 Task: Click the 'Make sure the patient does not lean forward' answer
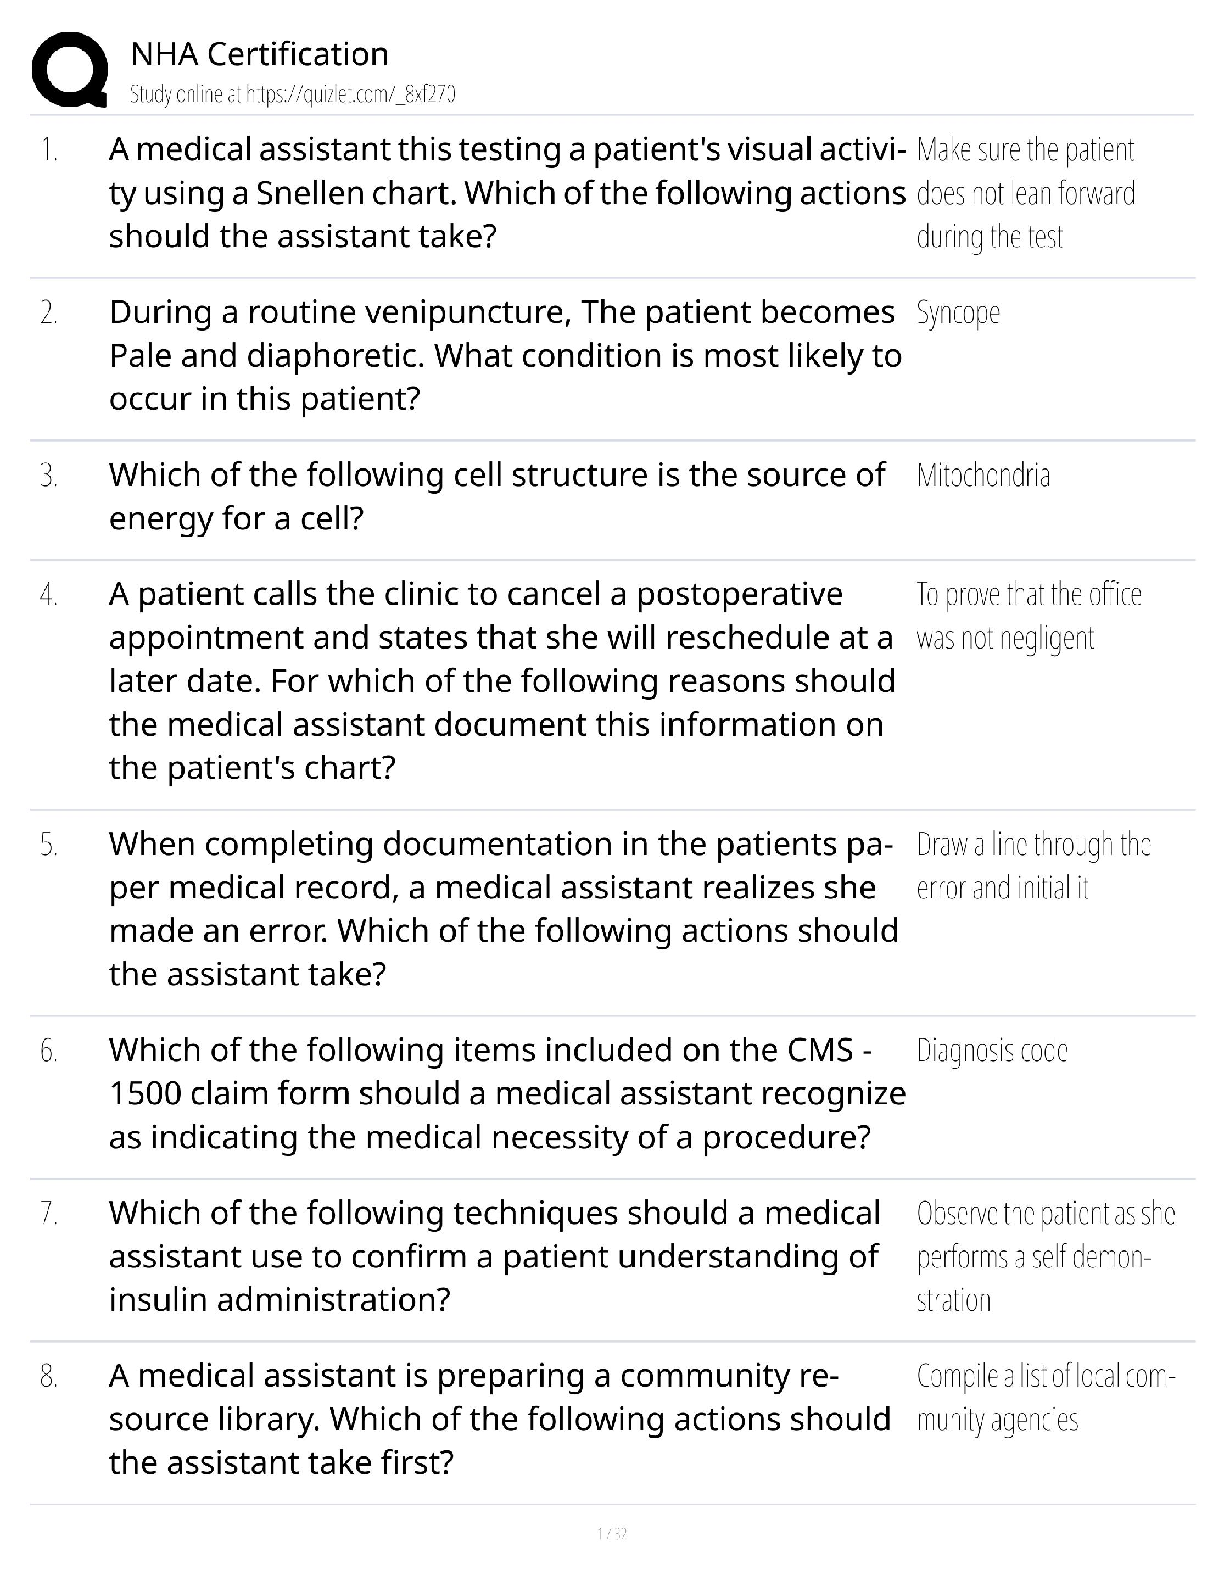point(1025,193)
